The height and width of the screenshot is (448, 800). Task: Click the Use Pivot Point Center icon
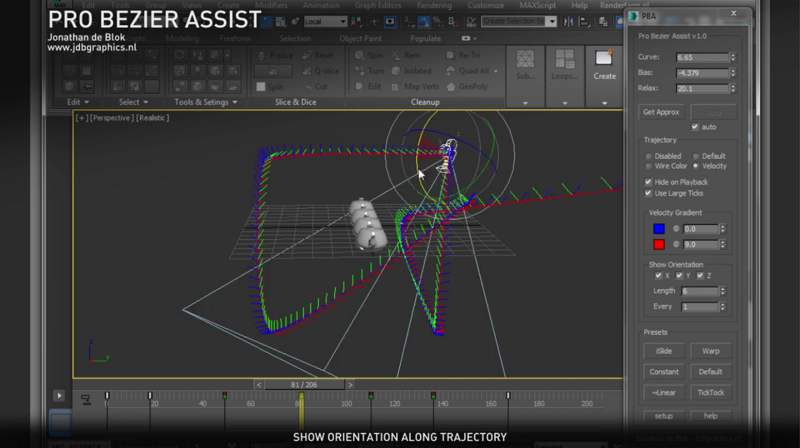coord(358,21)
